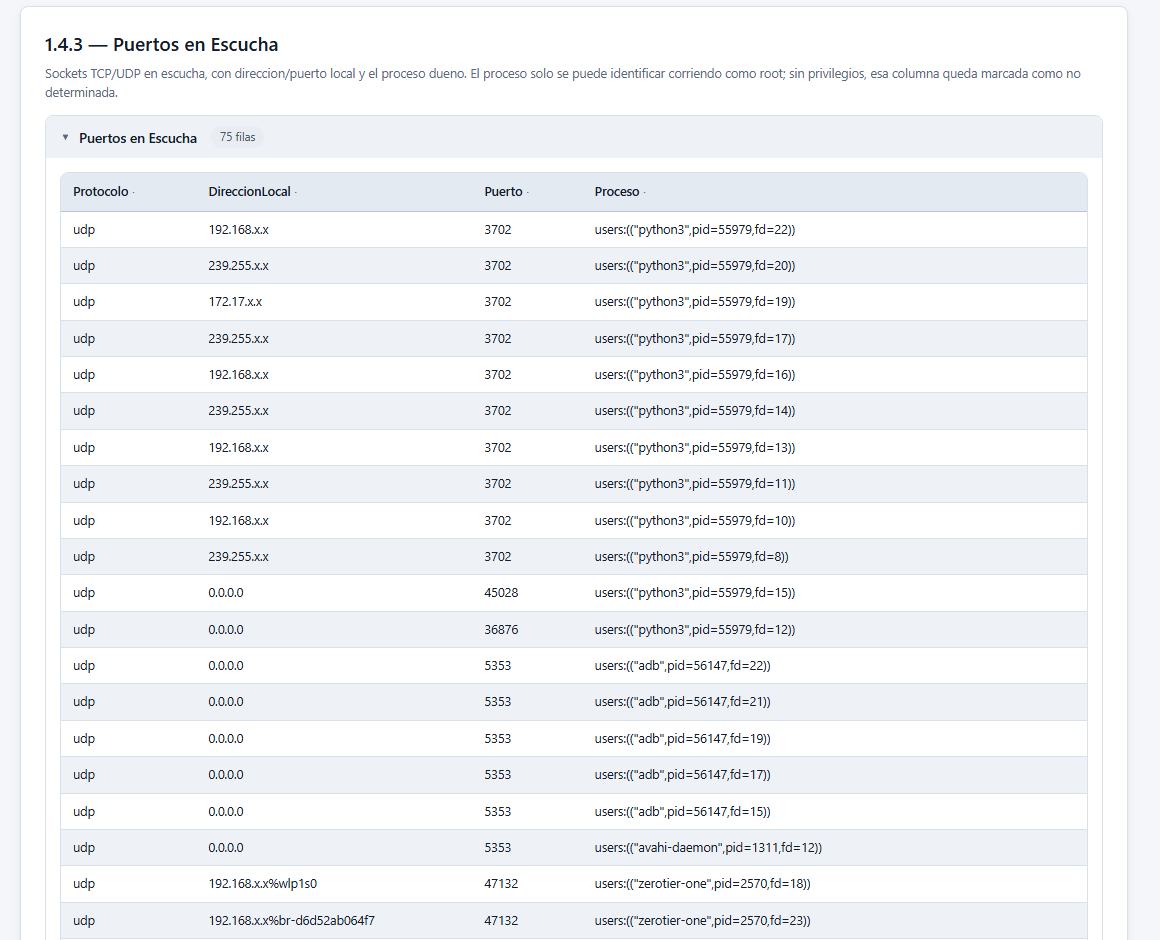
Task: Select the process cell with python3 fd=19
Action: 695,302
